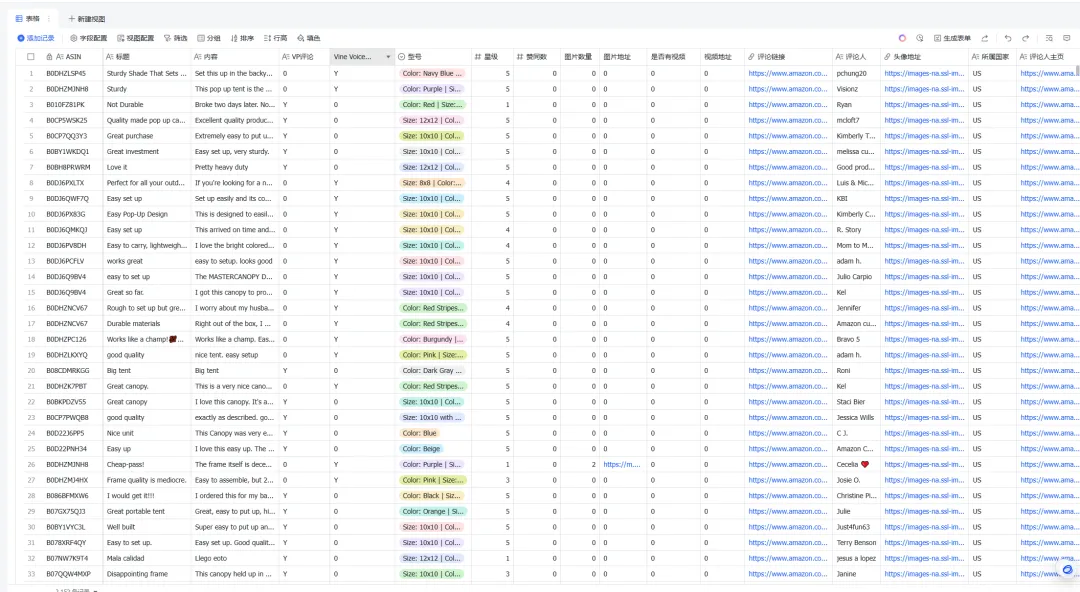The width and height of the screenshot is (1080, 592).
Task: Click the share icon in toolbar
Action: point(985,38)
